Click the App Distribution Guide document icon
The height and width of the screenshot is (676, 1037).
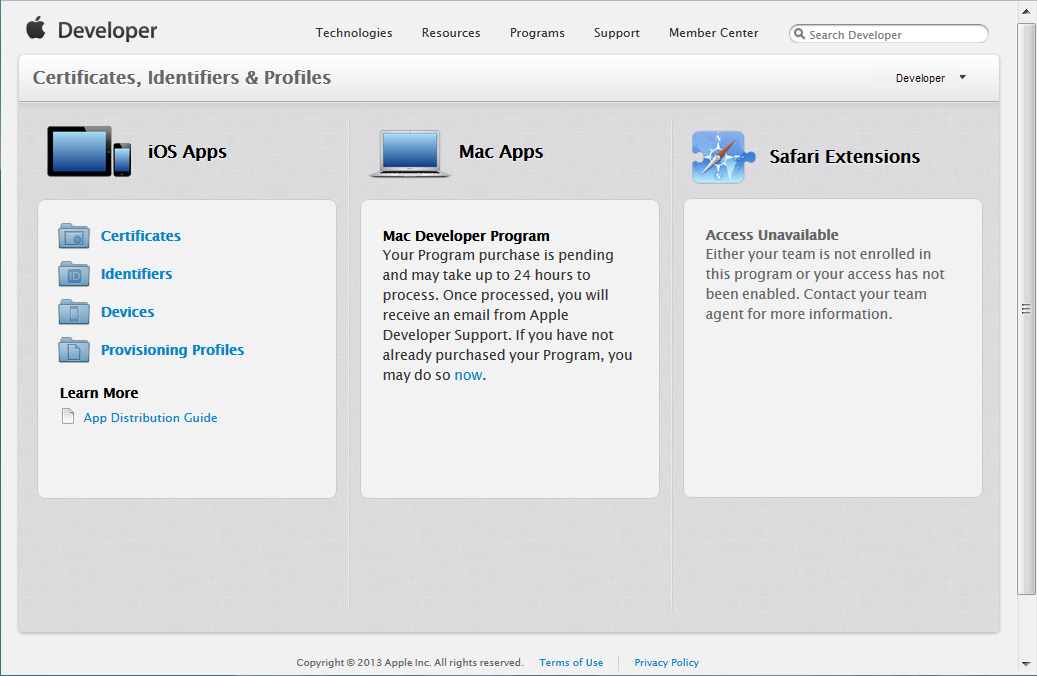tap(67, 416)
